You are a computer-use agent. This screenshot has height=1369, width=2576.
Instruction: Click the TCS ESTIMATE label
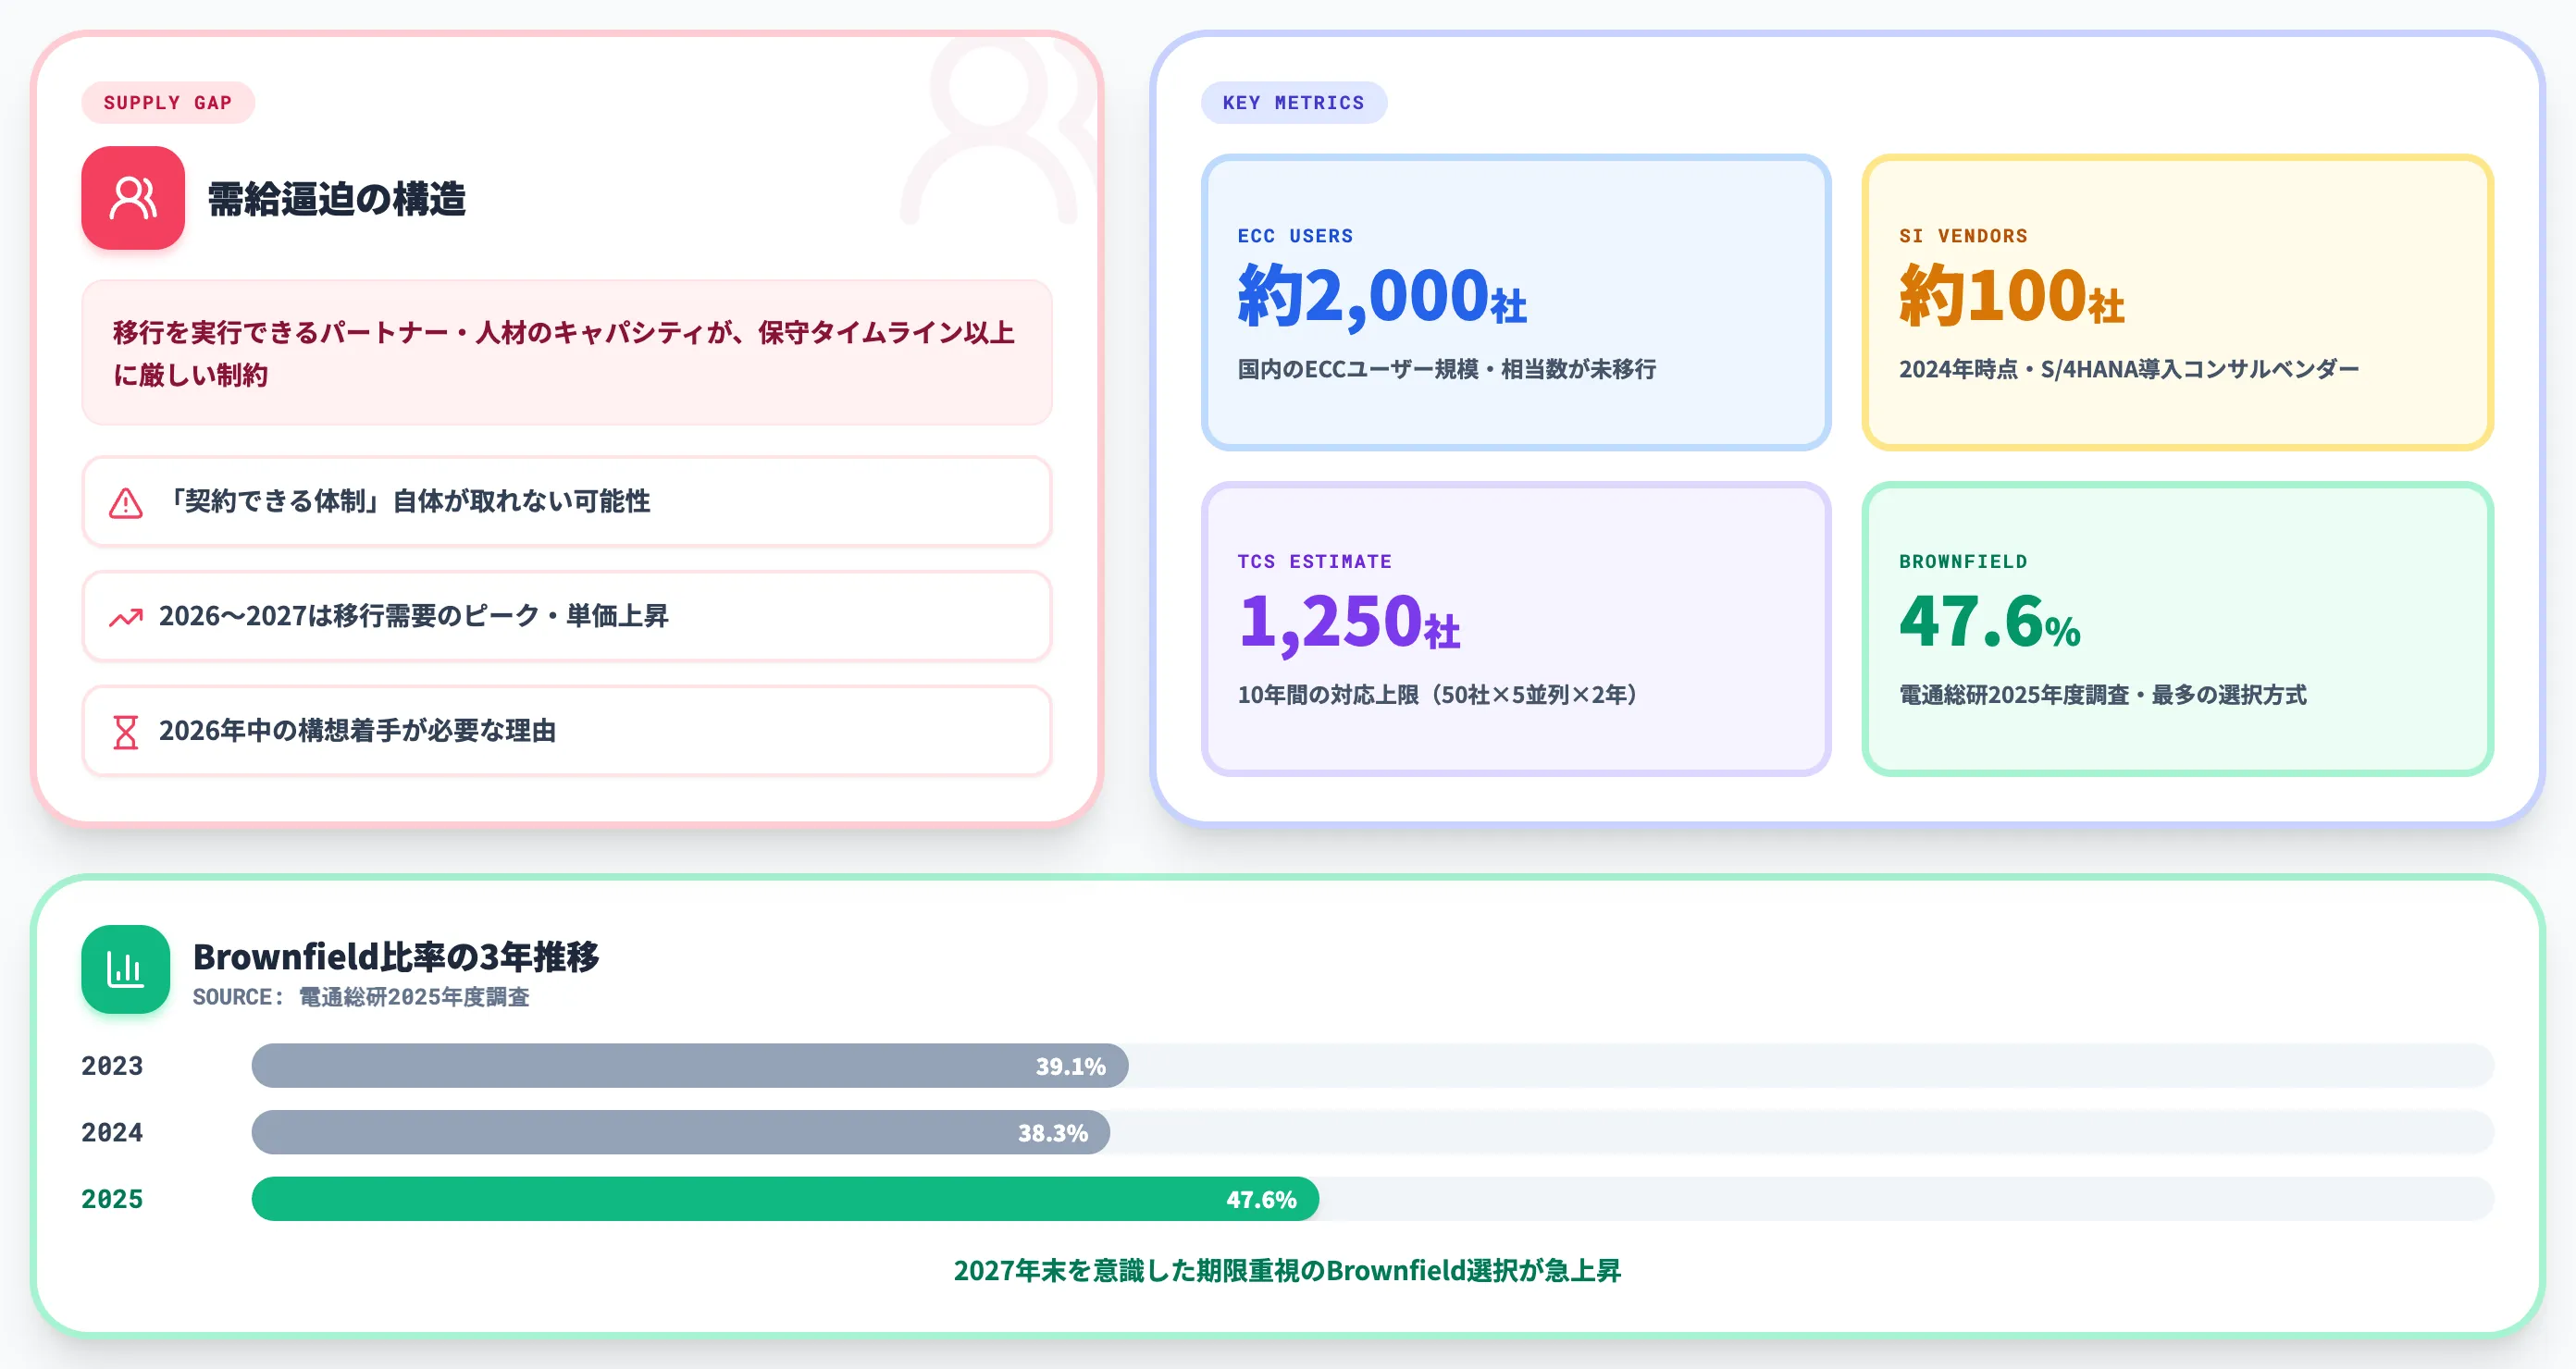coord(1314,562)
